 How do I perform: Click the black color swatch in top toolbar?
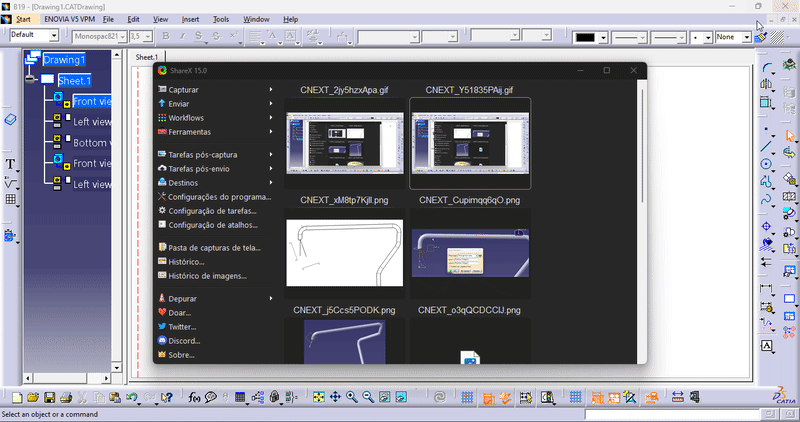586,38
